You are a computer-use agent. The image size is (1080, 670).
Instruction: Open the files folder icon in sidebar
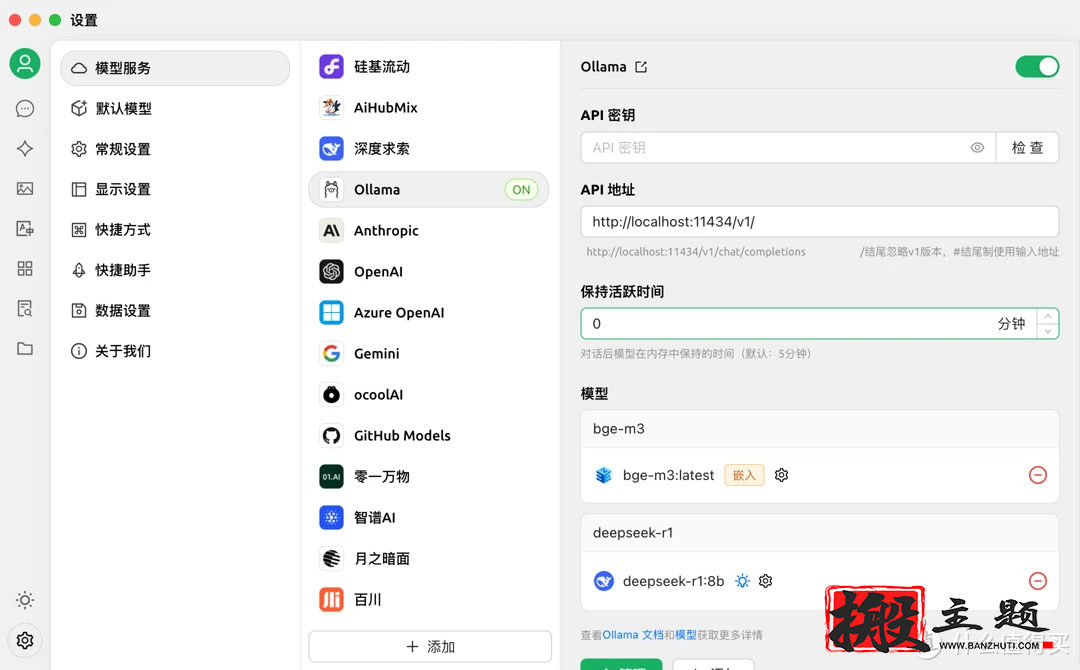tap(24, 348)
